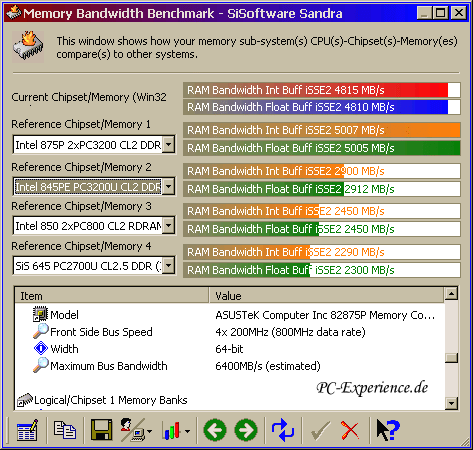Viewport: 473px width, 450px height.
Task: Click the list scrollbar down arrow
Action: click(451, 404)
